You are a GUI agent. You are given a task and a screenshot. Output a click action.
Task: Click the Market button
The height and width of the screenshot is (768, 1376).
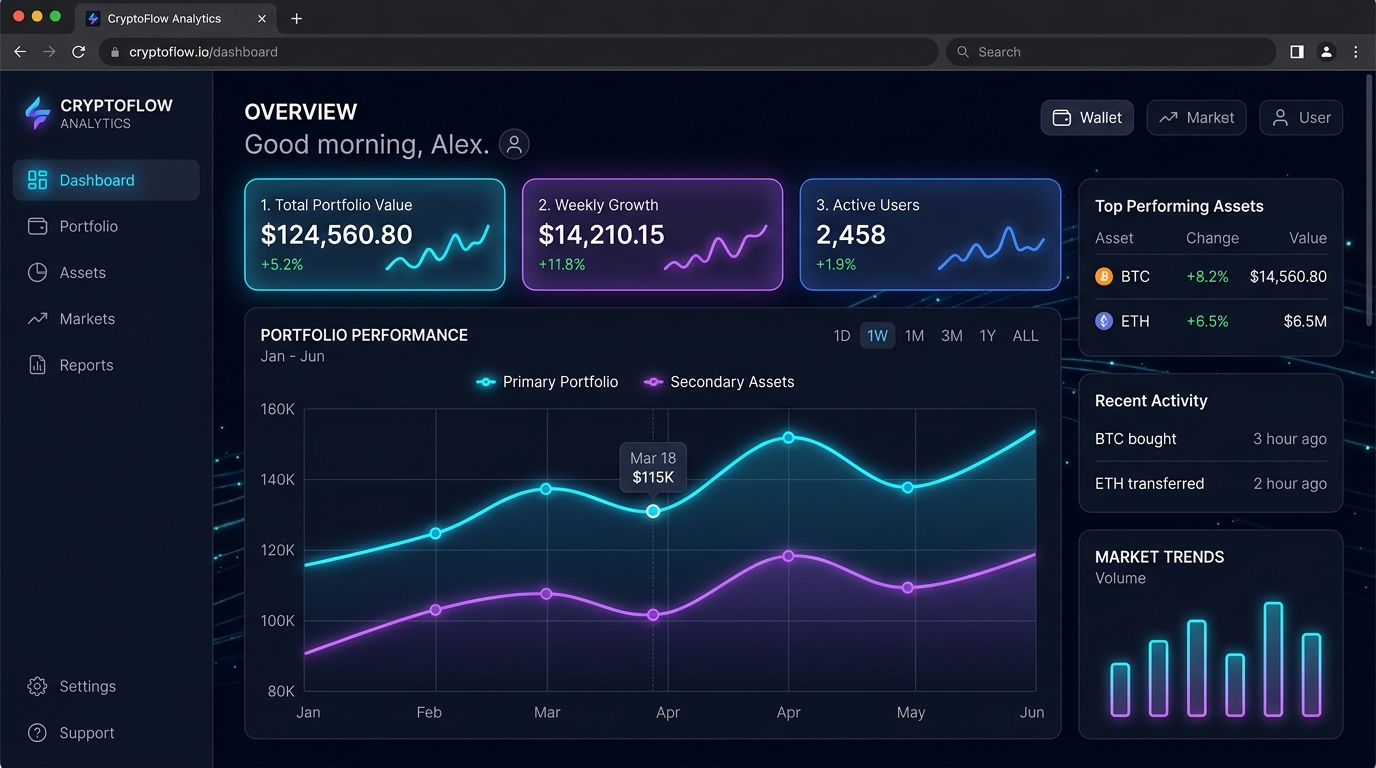click(x=1197, y=118)
